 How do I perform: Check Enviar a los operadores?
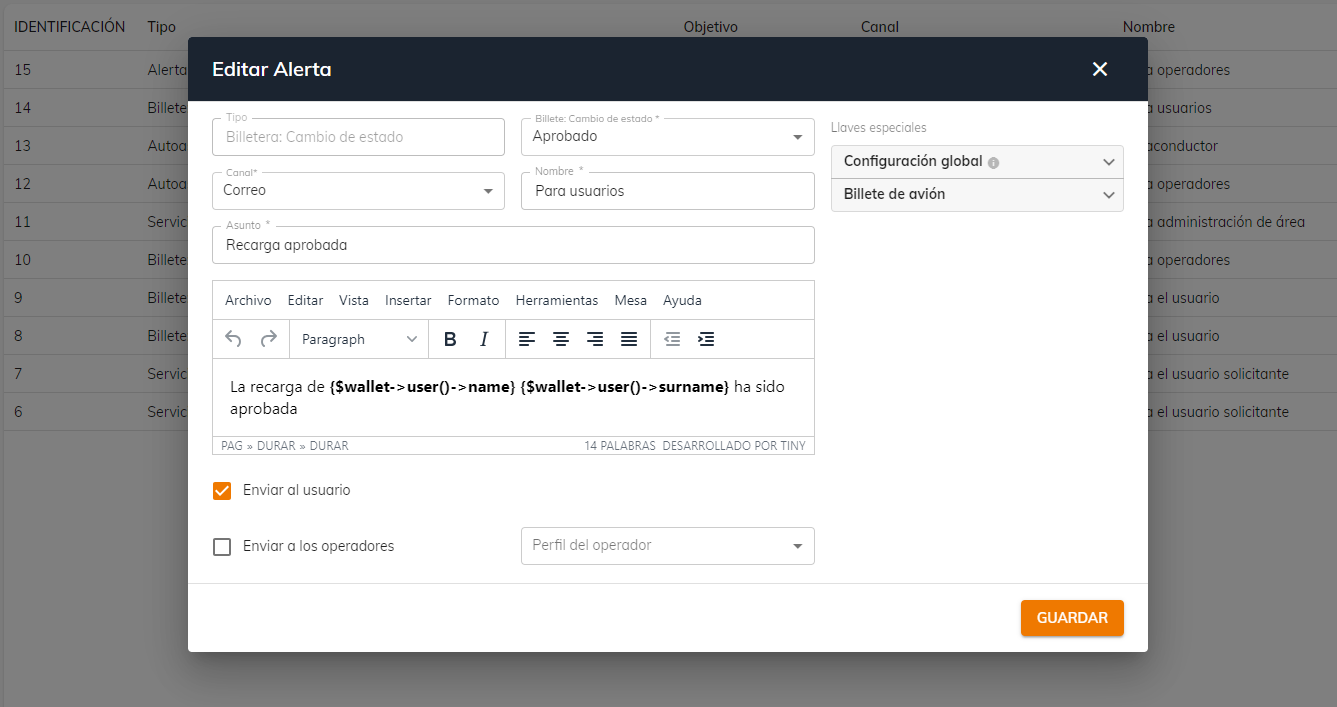coord(222,547)
